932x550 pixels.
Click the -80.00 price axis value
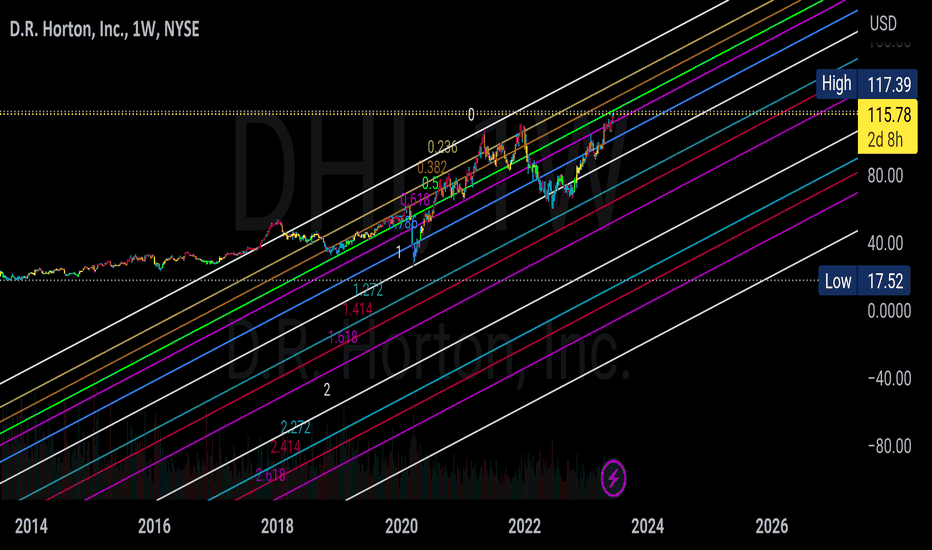(889, 446)
